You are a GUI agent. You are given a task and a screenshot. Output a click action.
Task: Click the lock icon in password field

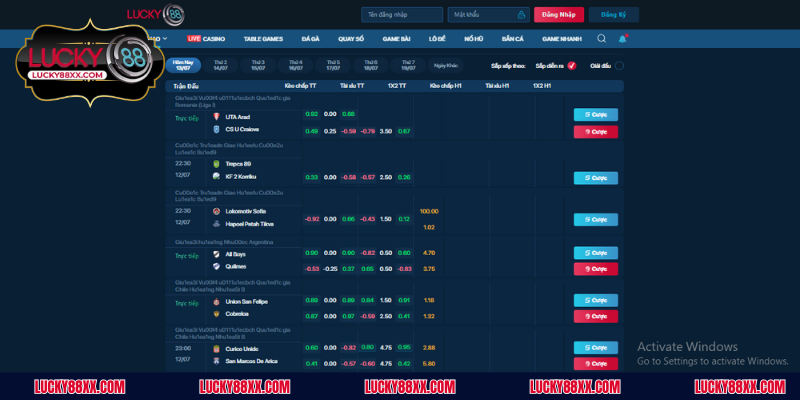(521, 15)
